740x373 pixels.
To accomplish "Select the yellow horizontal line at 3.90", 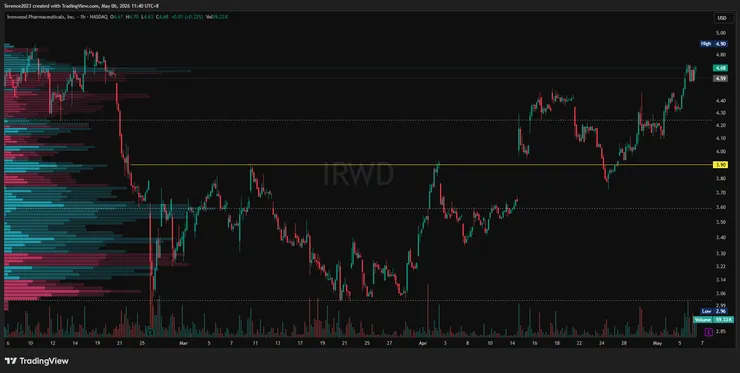I will pyautogui.click(x=420, y=165).
